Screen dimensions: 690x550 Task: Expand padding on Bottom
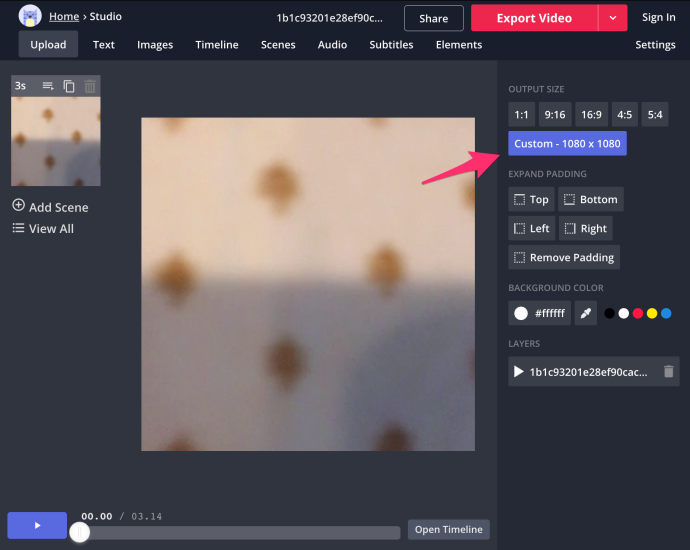(591, 199)
